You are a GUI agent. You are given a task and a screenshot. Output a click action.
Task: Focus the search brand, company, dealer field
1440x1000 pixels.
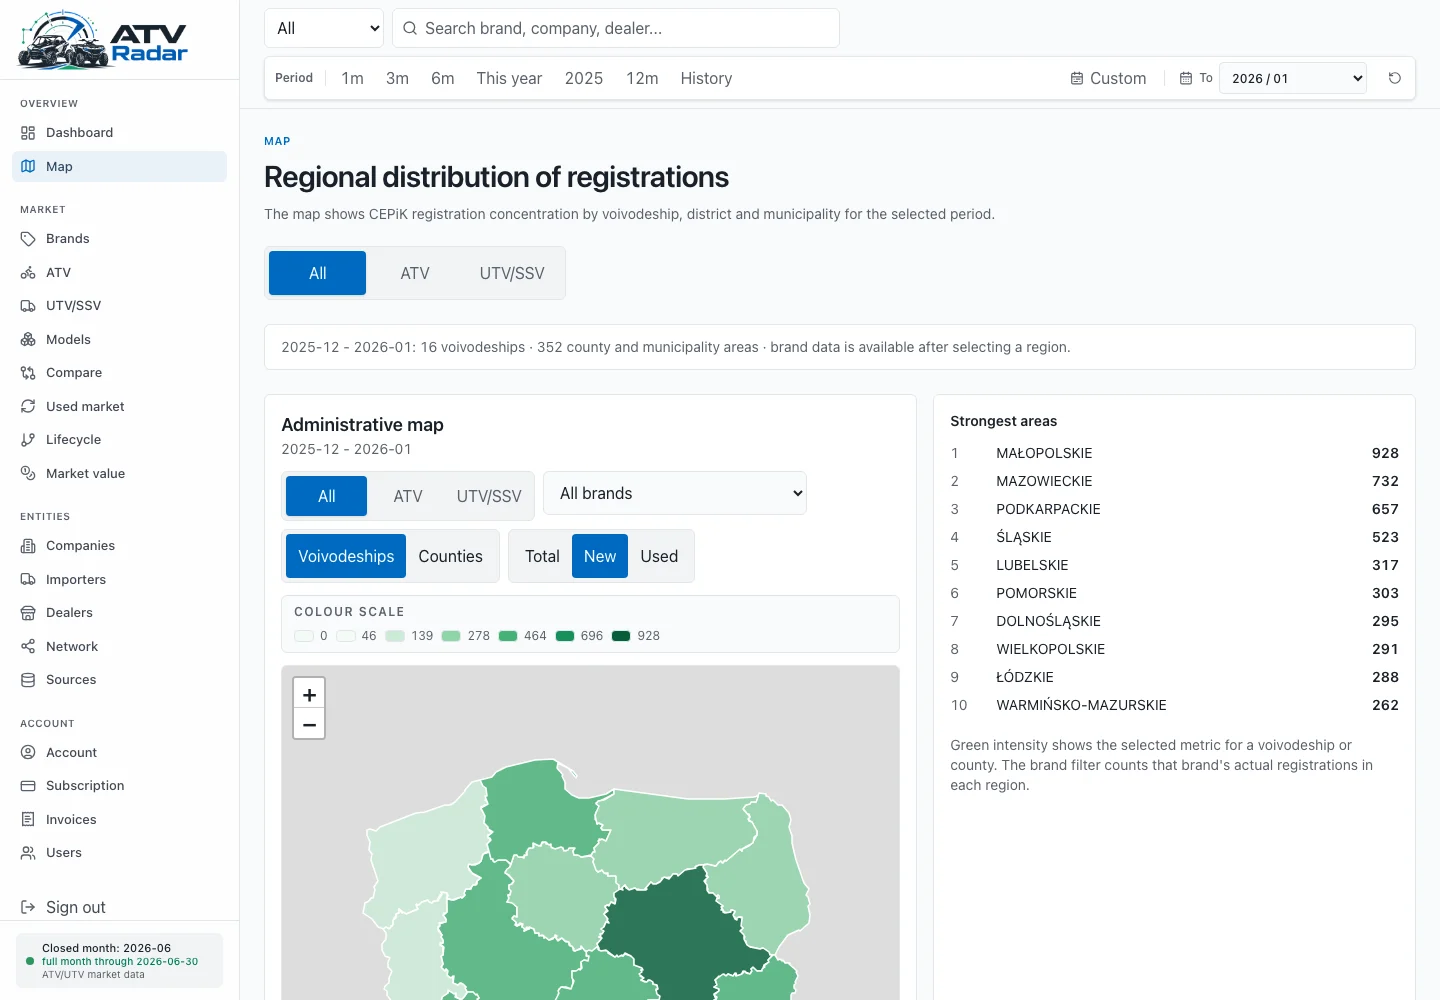616,28
